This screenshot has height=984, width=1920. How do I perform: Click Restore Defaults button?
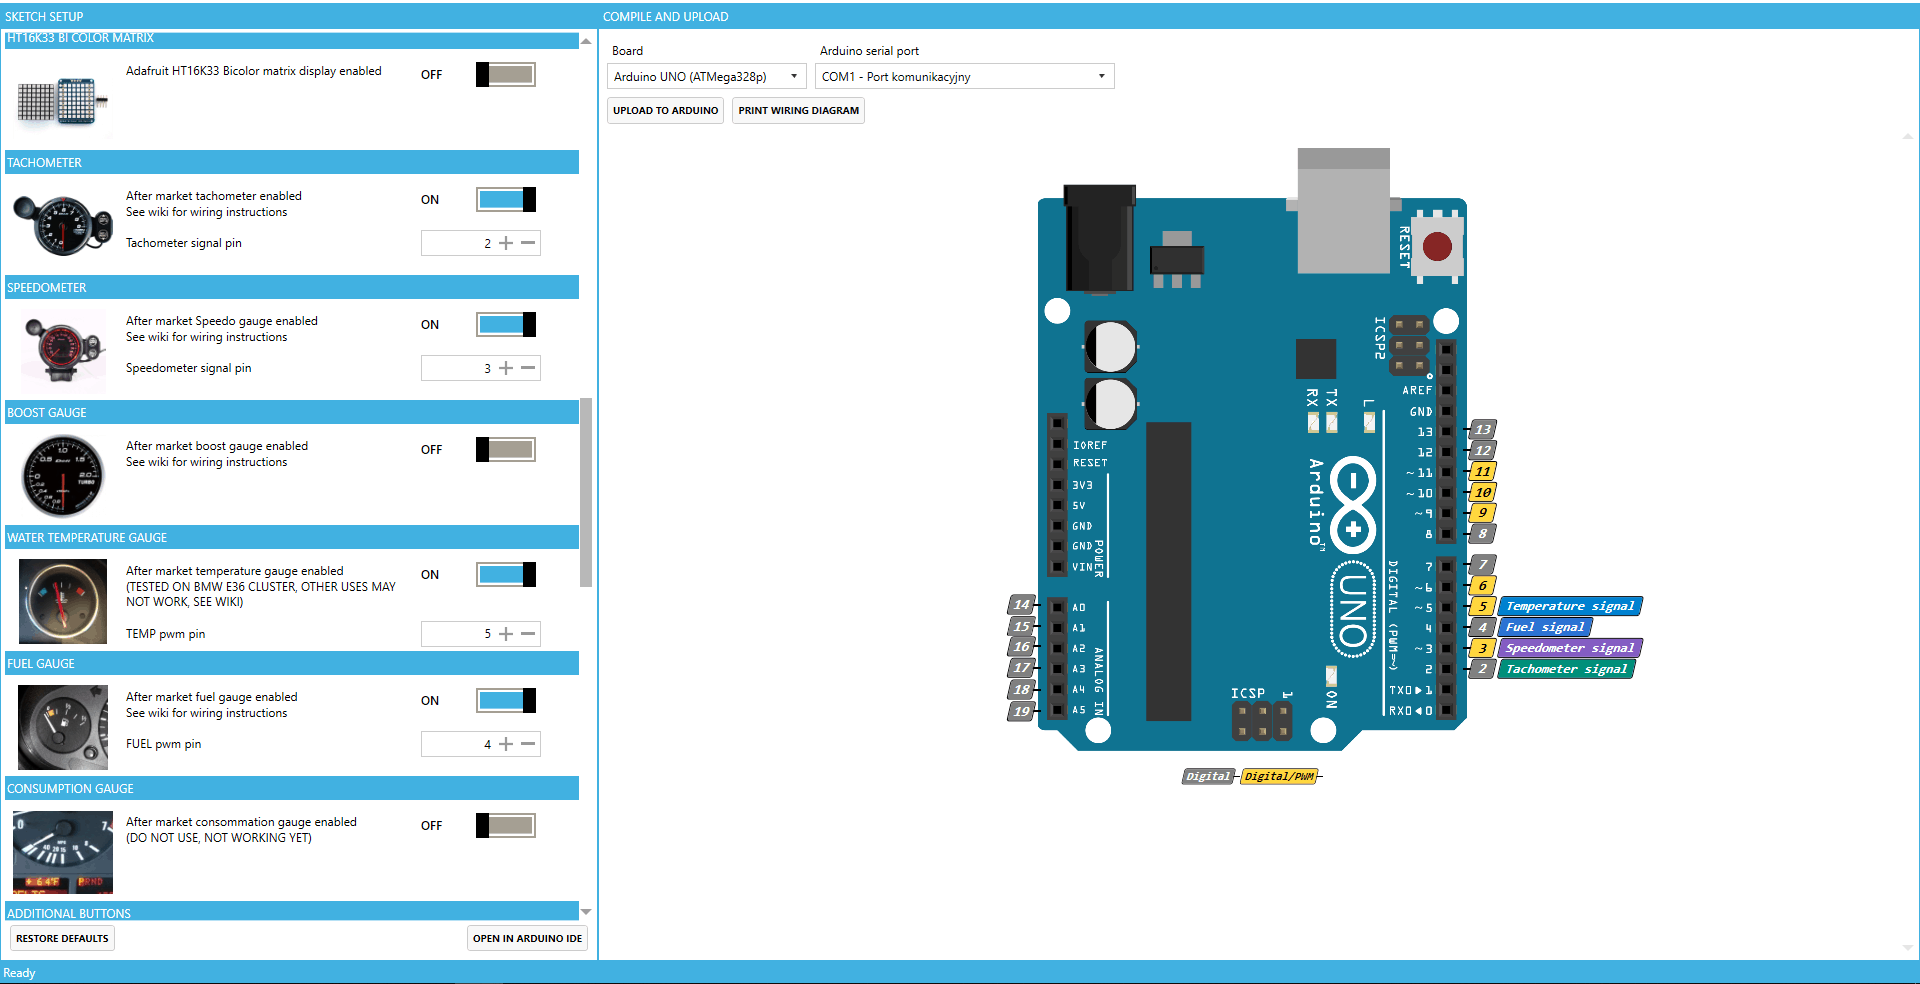tap(62, 938)
